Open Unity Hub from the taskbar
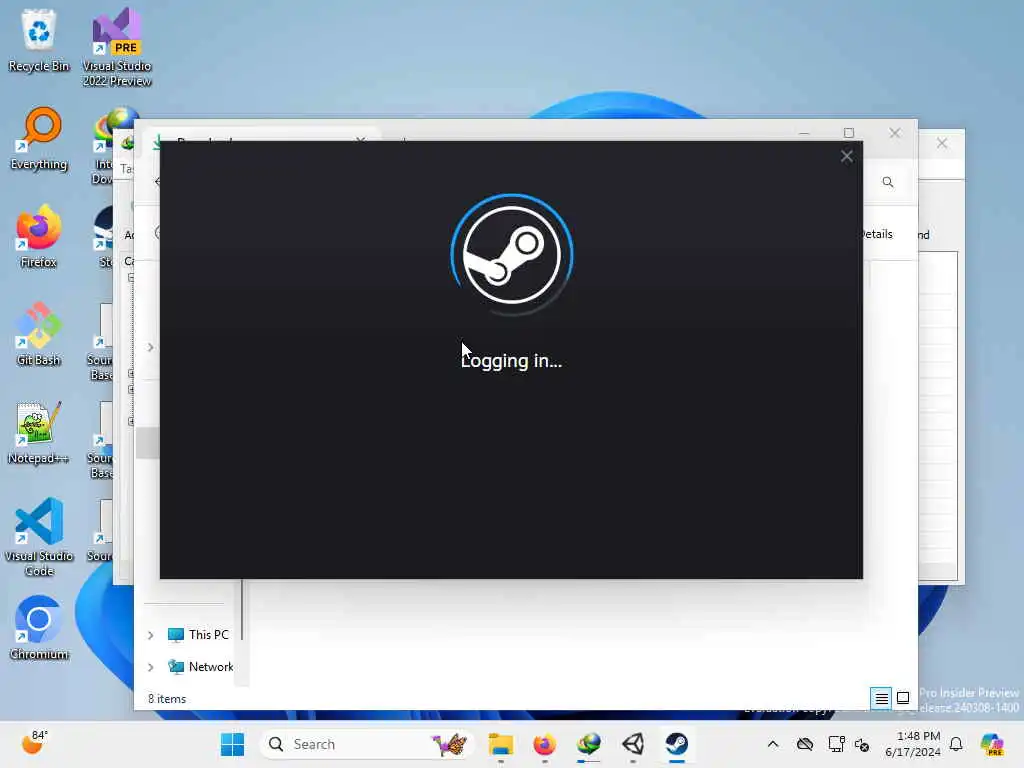The image size is (1024, 768). tap(633, 744)
